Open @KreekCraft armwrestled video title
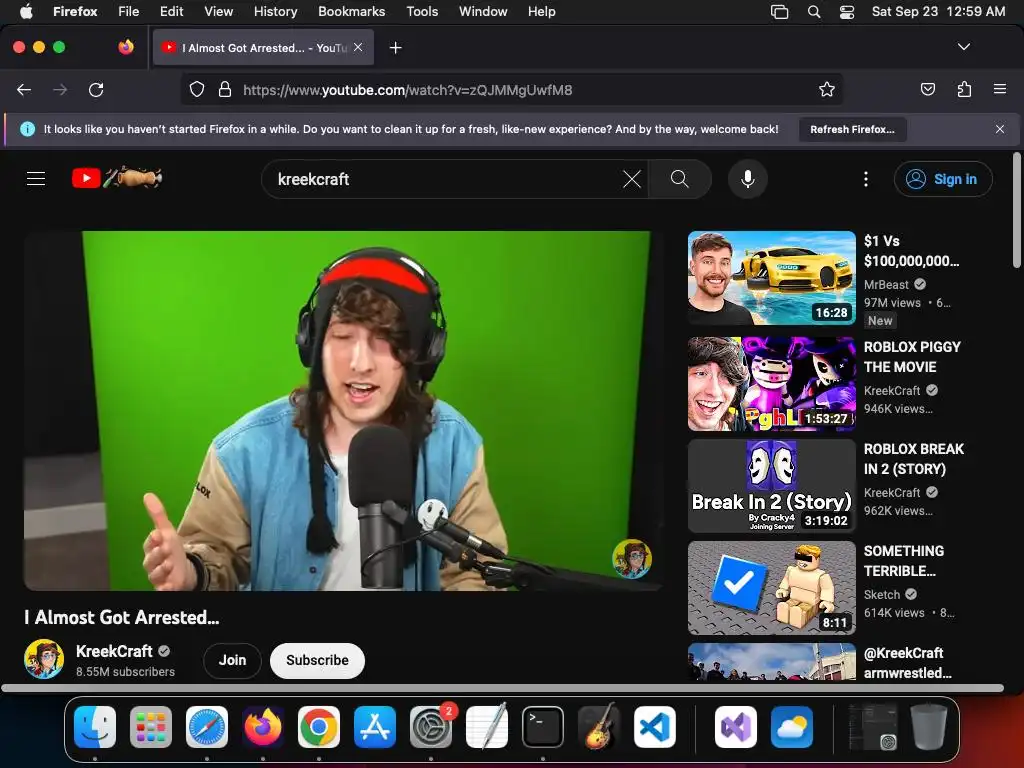 [x=907, y=663]
